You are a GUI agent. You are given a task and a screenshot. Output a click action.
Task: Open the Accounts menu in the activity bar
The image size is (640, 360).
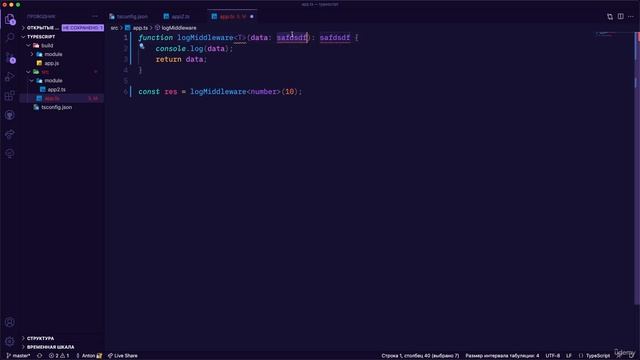coord(10,322)
